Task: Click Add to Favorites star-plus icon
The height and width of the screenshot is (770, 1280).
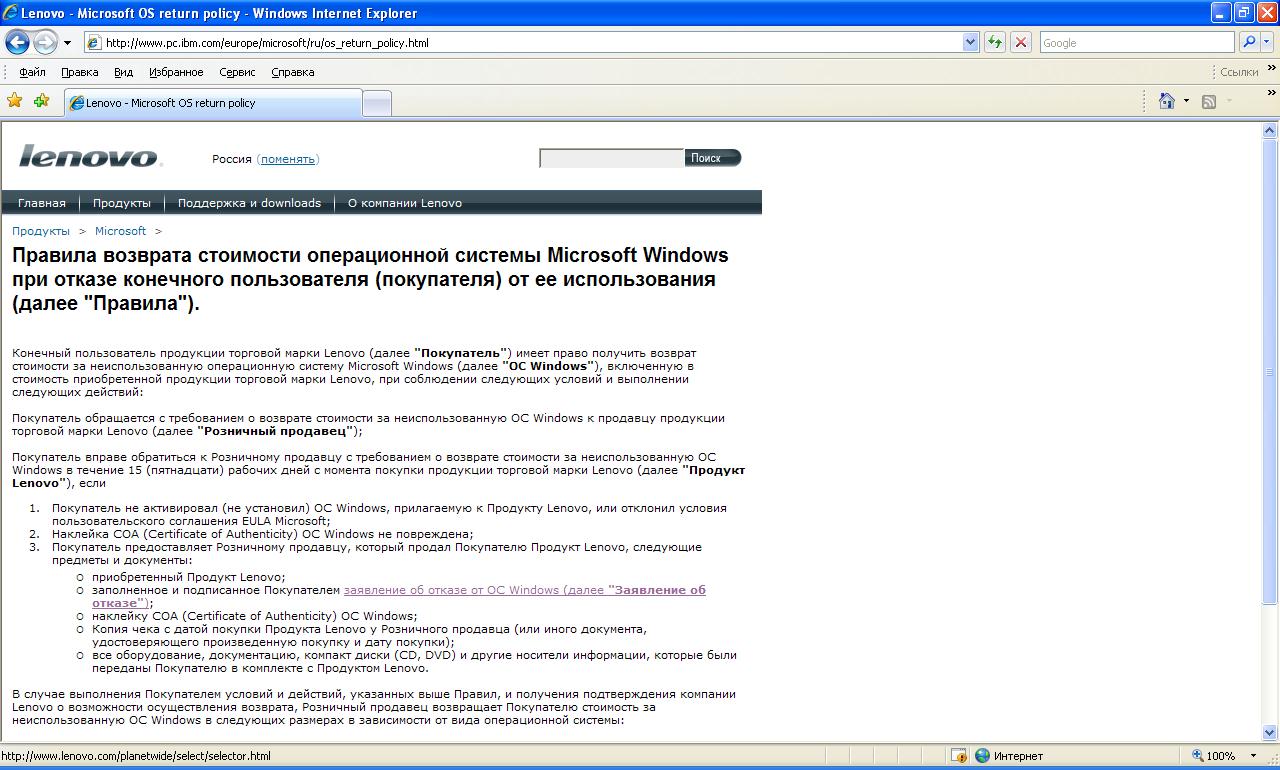Action: tap(41, 101)
